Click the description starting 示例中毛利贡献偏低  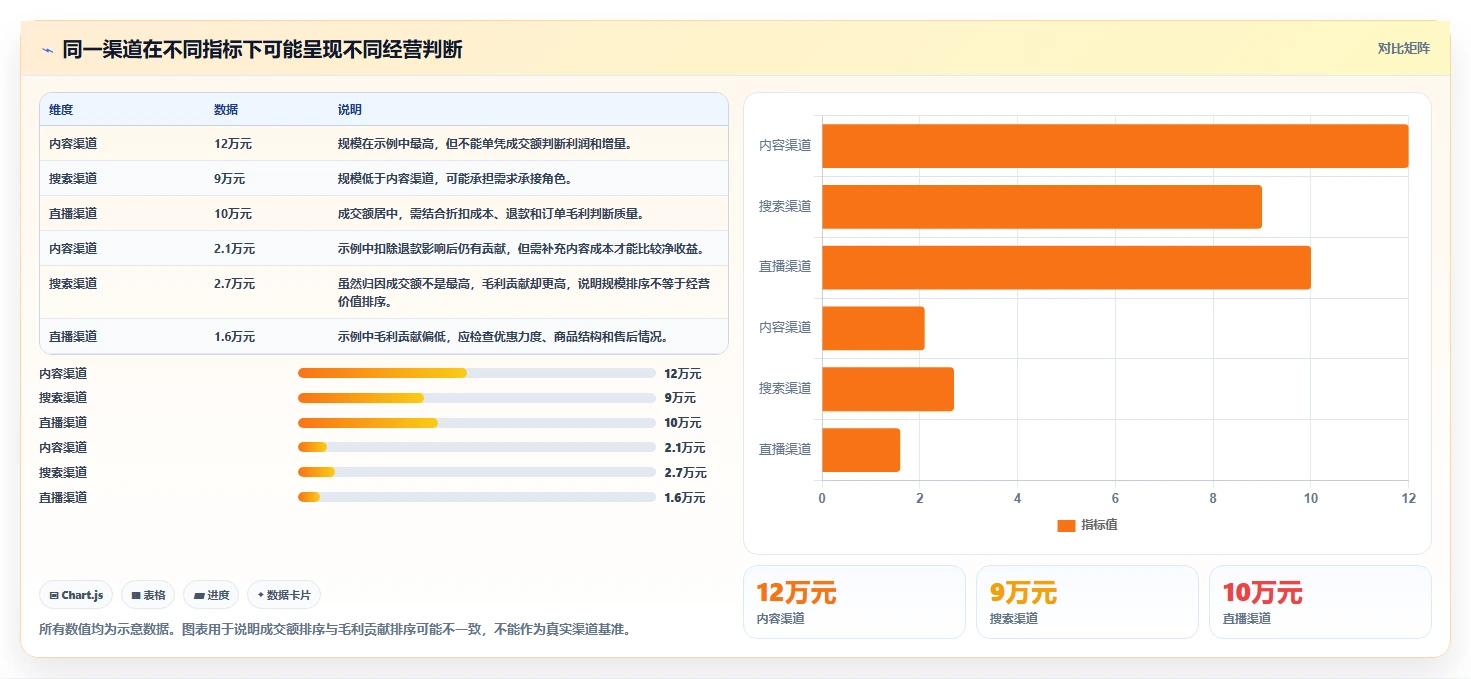point(503,337)
